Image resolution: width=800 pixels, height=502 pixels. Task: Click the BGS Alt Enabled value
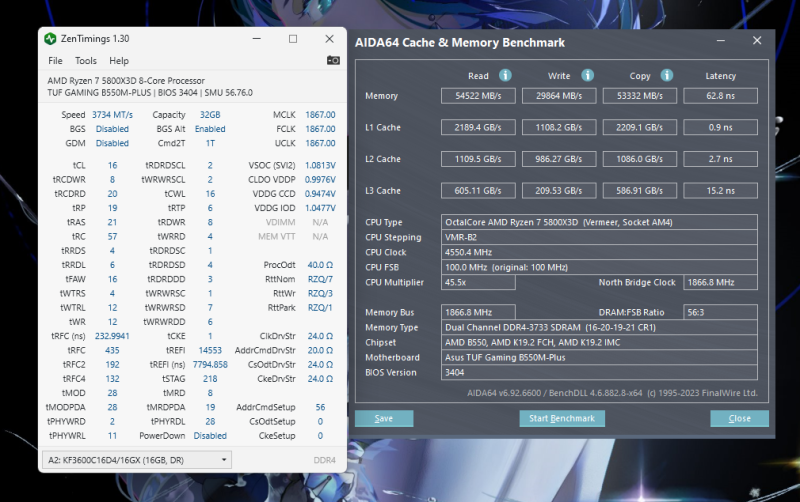coord(210,129)
